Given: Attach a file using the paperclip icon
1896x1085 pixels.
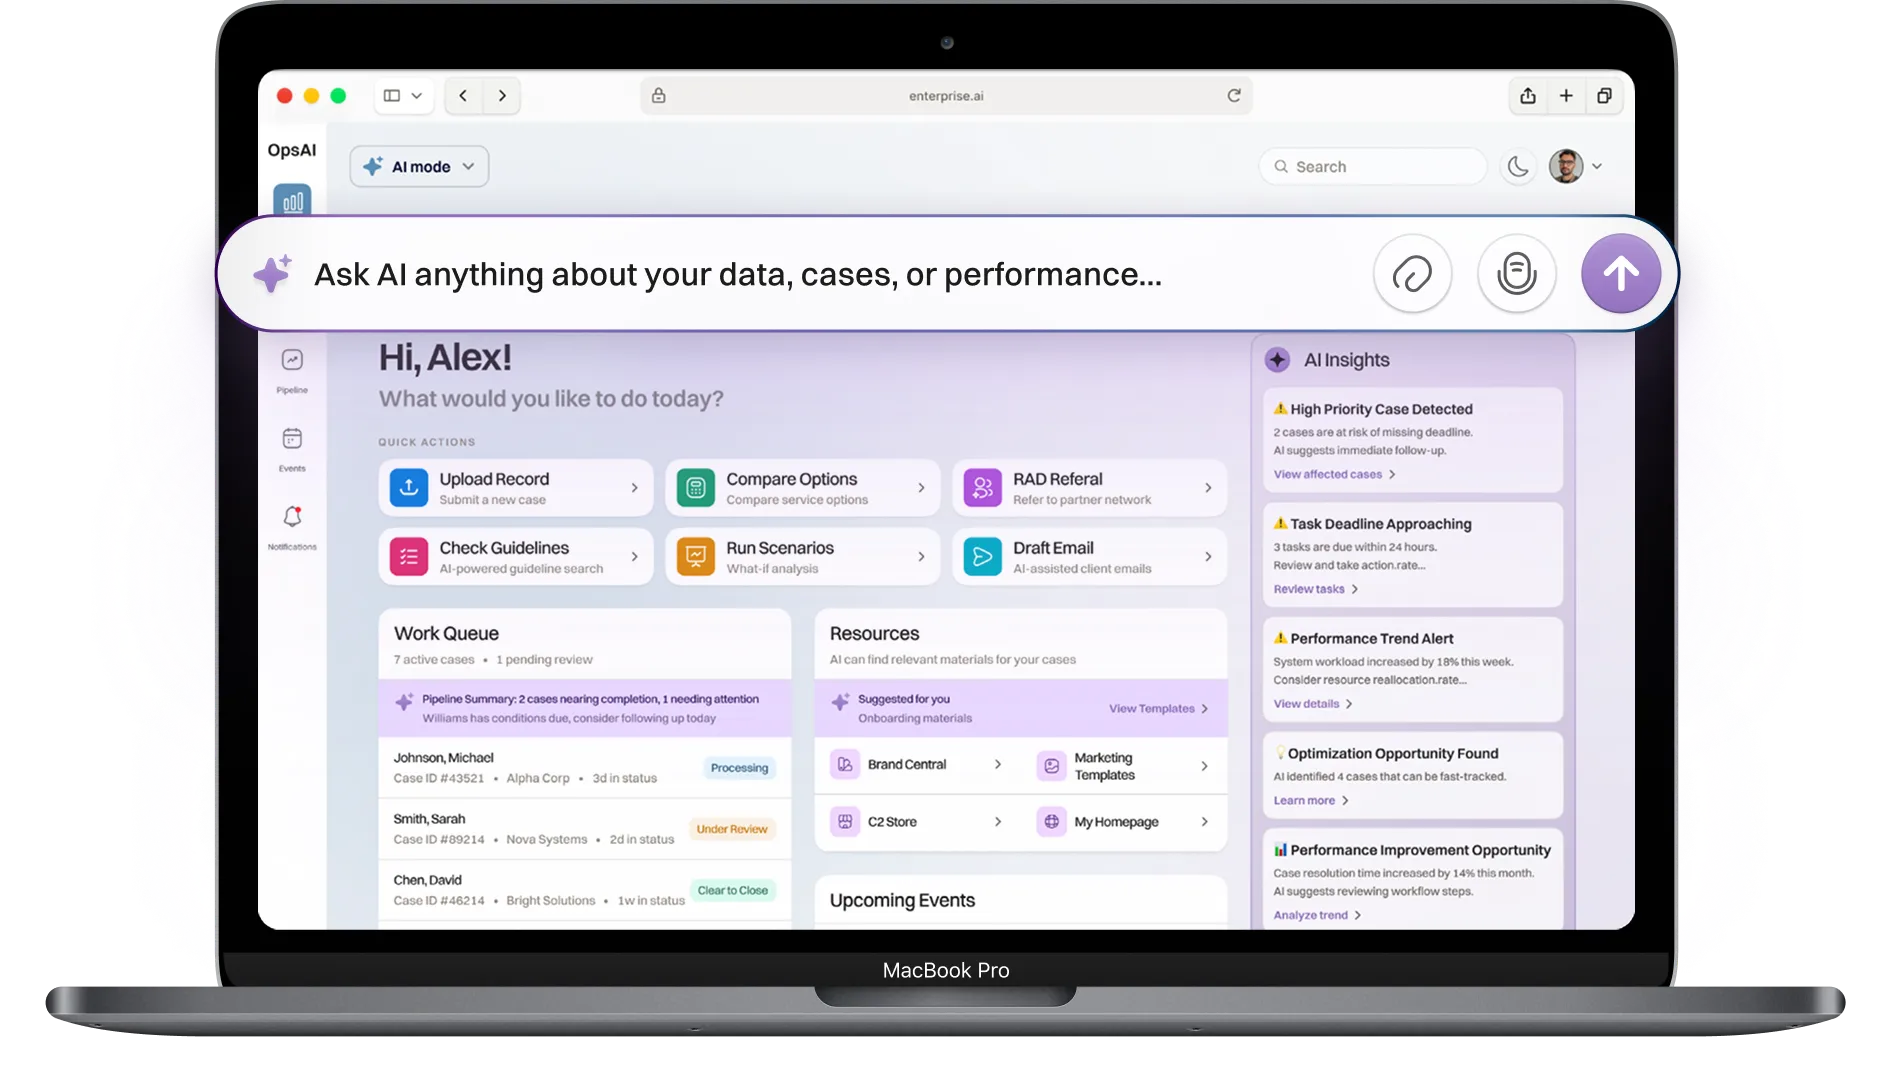Looking at the screenshot, I should tap(1413, 273).
